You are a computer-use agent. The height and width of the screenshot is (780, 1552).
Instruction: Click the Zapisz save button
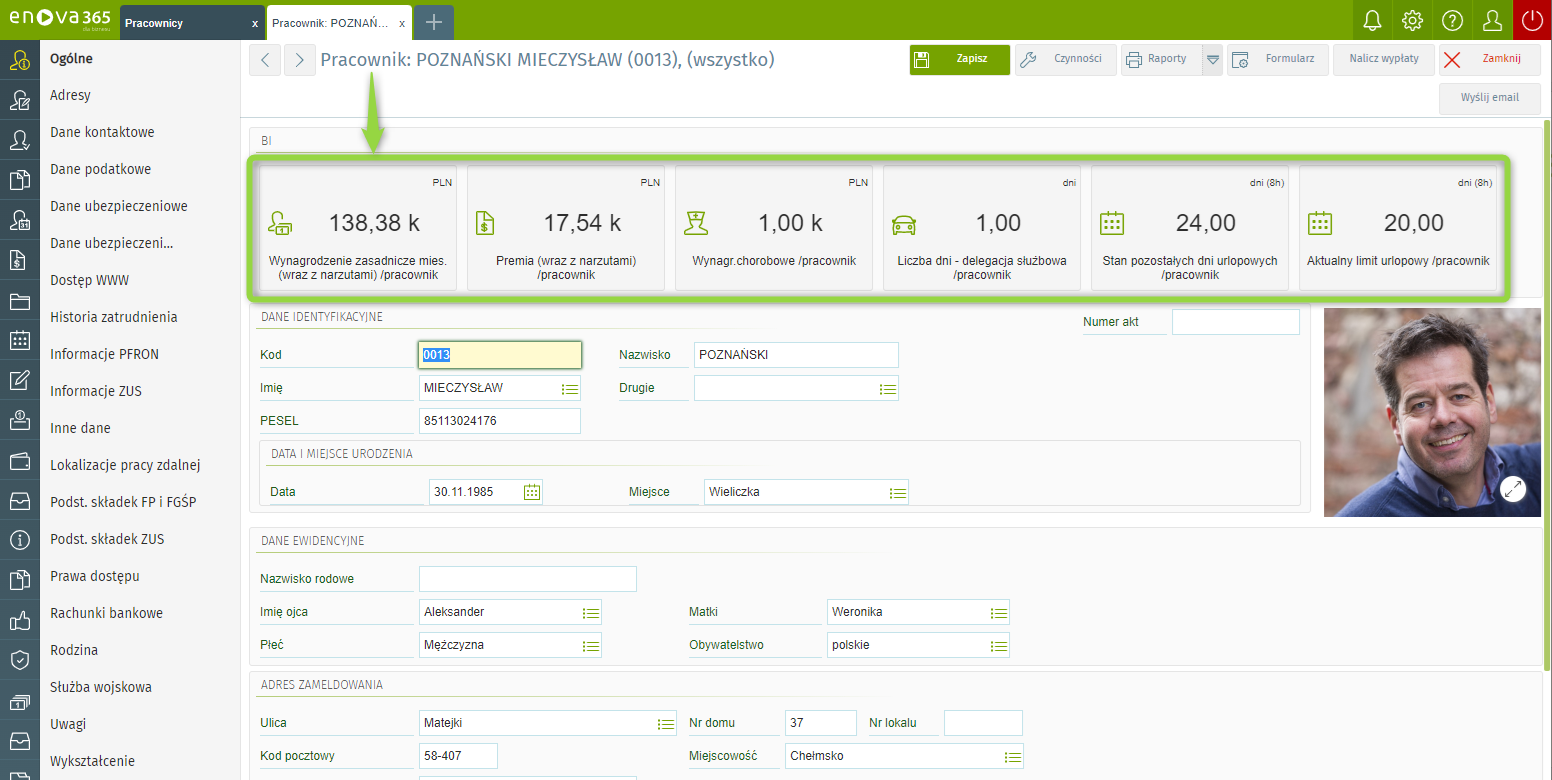[959, 59]
